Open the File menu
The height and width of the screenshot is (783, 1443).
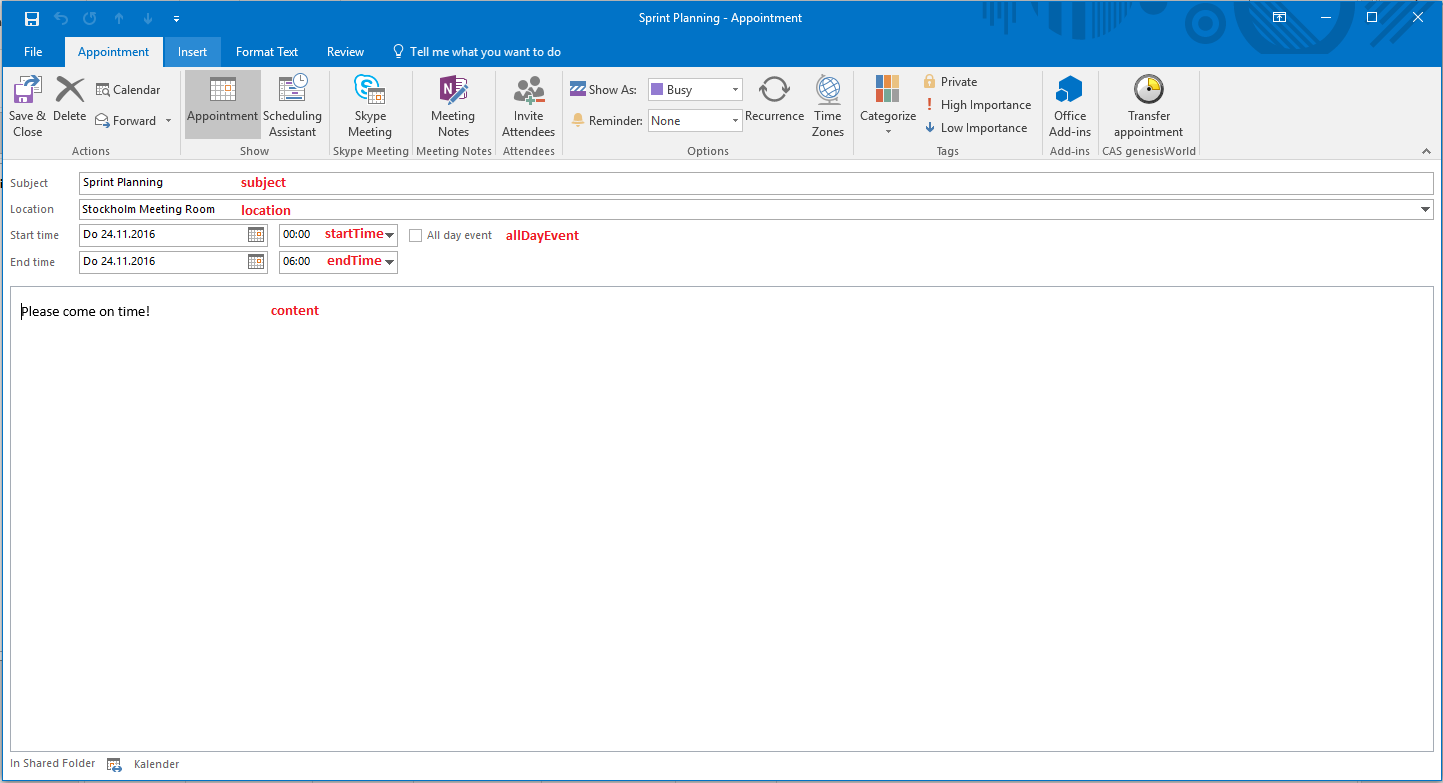point(33,51)
